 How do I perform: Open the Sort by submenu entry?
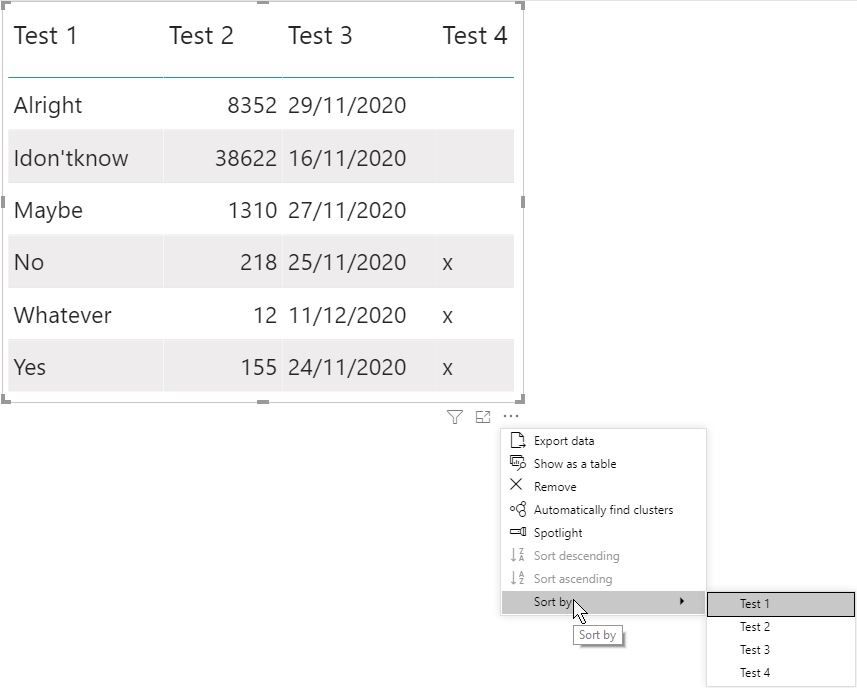tap(603, 602)
